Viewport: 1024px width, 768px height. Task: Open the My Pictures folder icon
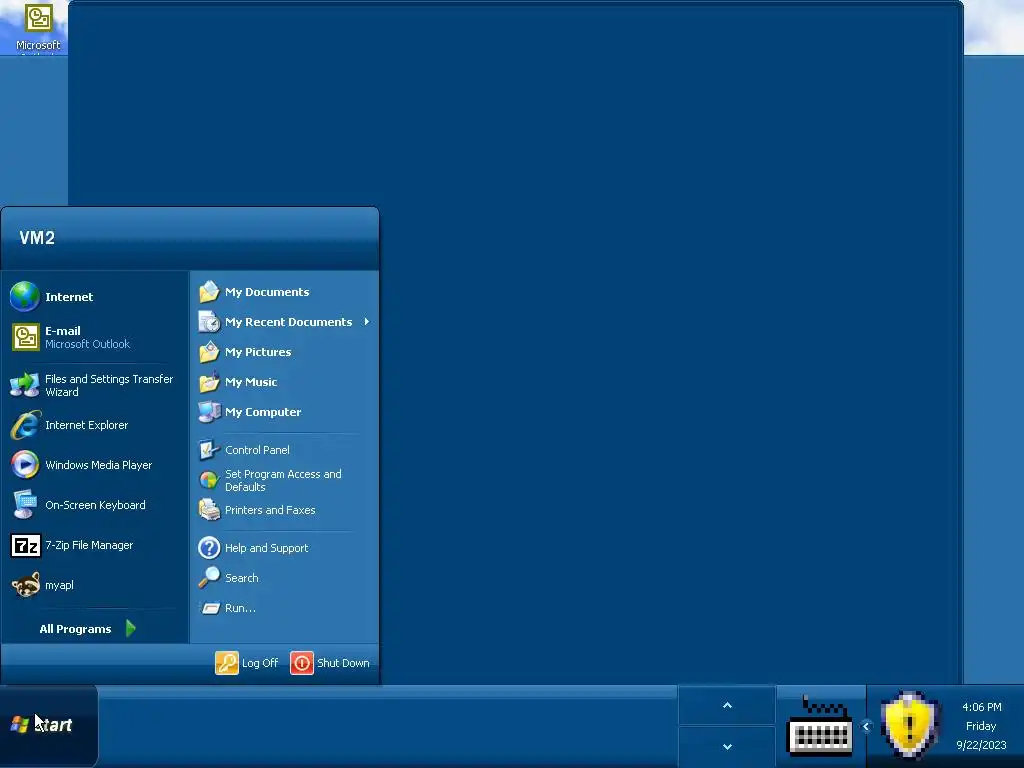coord(209,352)
